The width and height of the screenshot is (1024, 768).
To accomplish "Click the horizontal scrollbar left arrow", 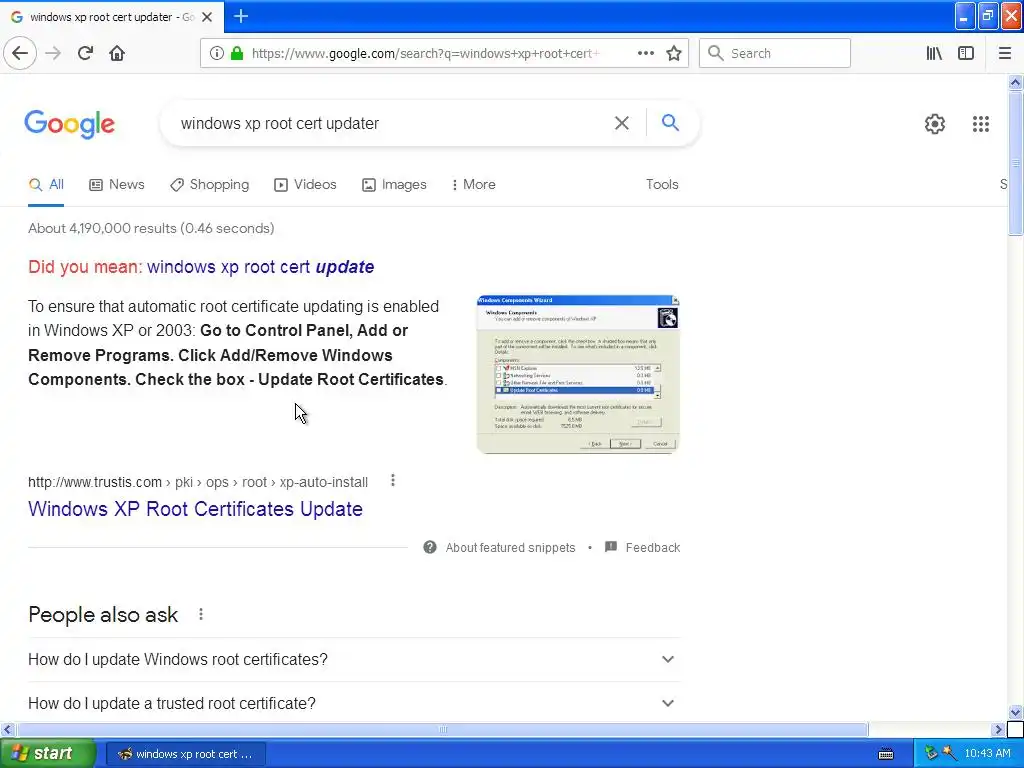I will 7,729.
